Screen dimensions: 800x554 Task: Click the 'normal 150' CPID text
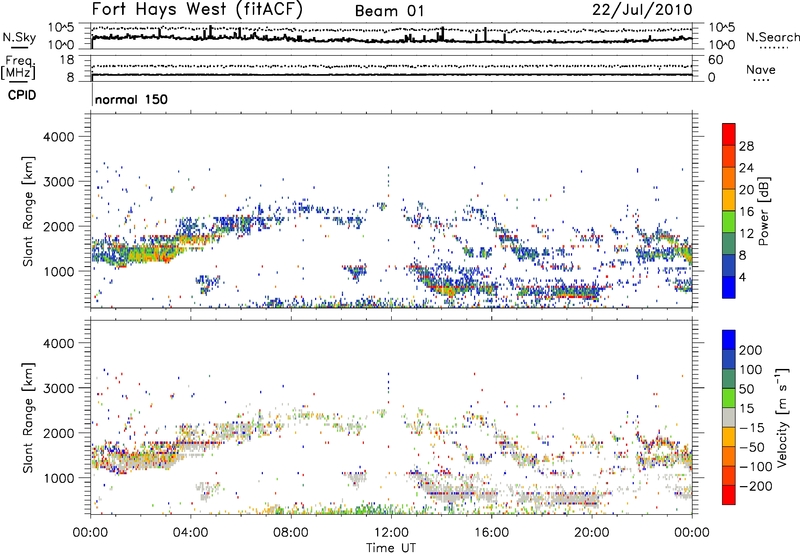131,99
